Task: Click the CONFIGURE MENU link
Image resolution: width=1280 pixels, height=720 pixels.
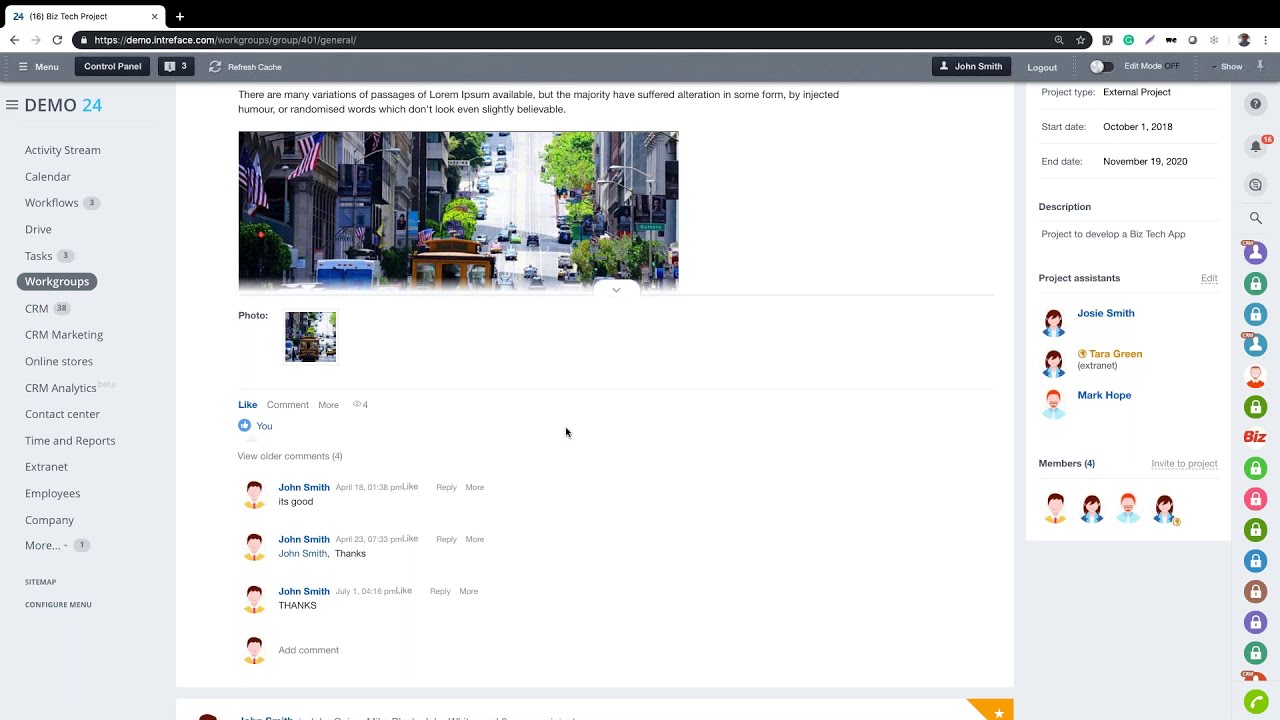Action: click(x=58, y=605)
